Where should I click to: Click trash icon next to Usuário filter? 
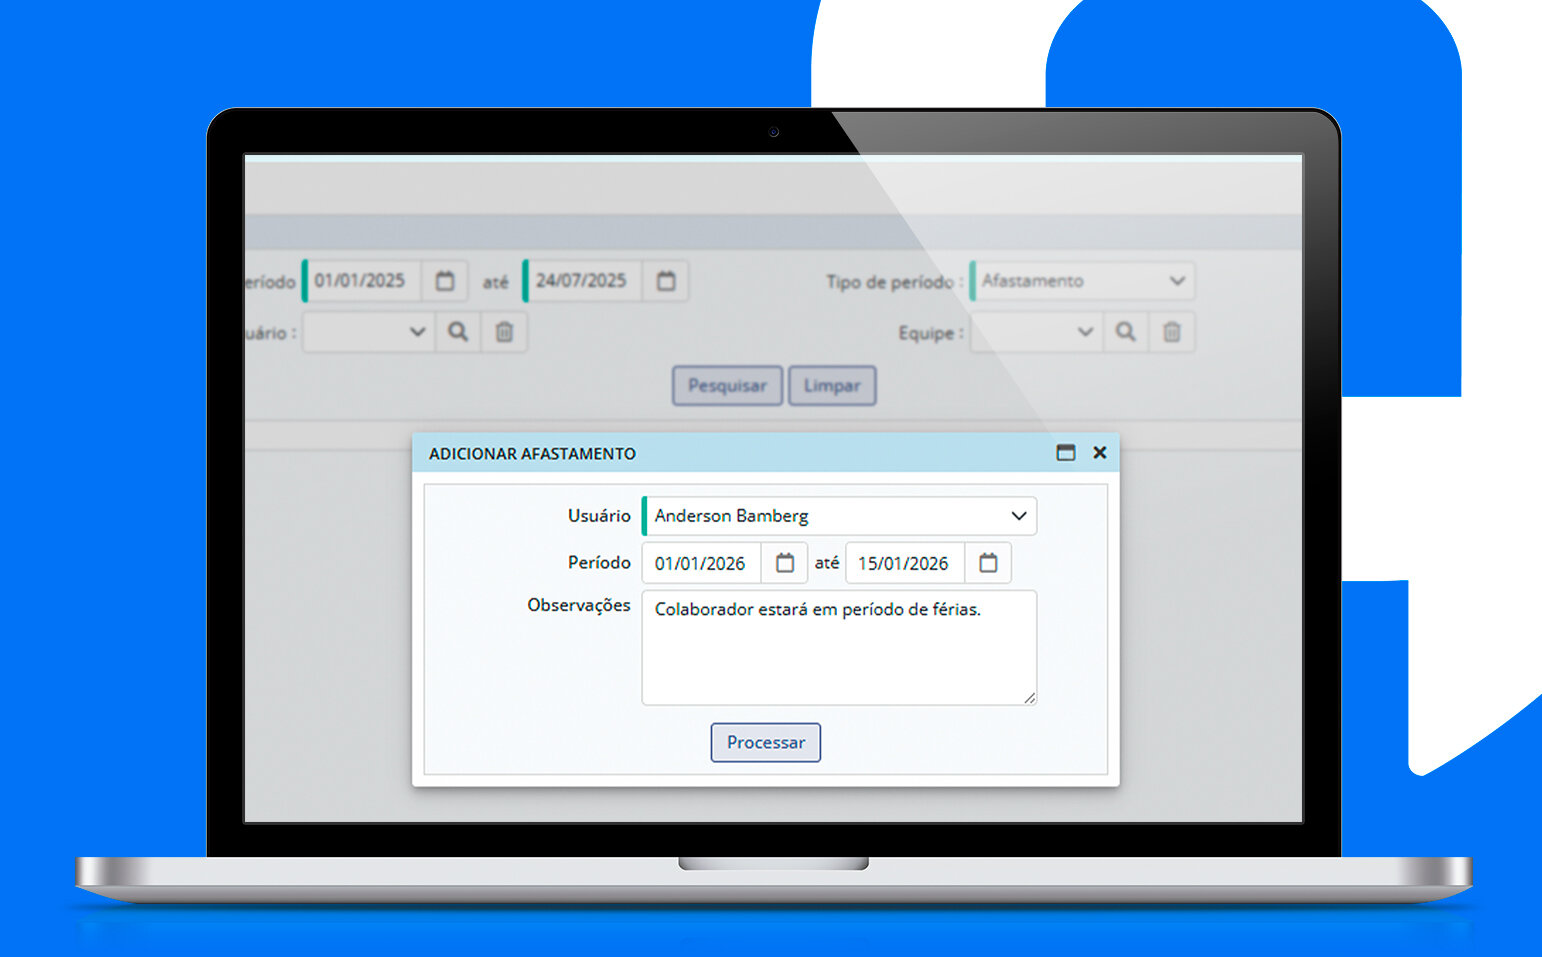pyautogui.click(x=504, y=332)
